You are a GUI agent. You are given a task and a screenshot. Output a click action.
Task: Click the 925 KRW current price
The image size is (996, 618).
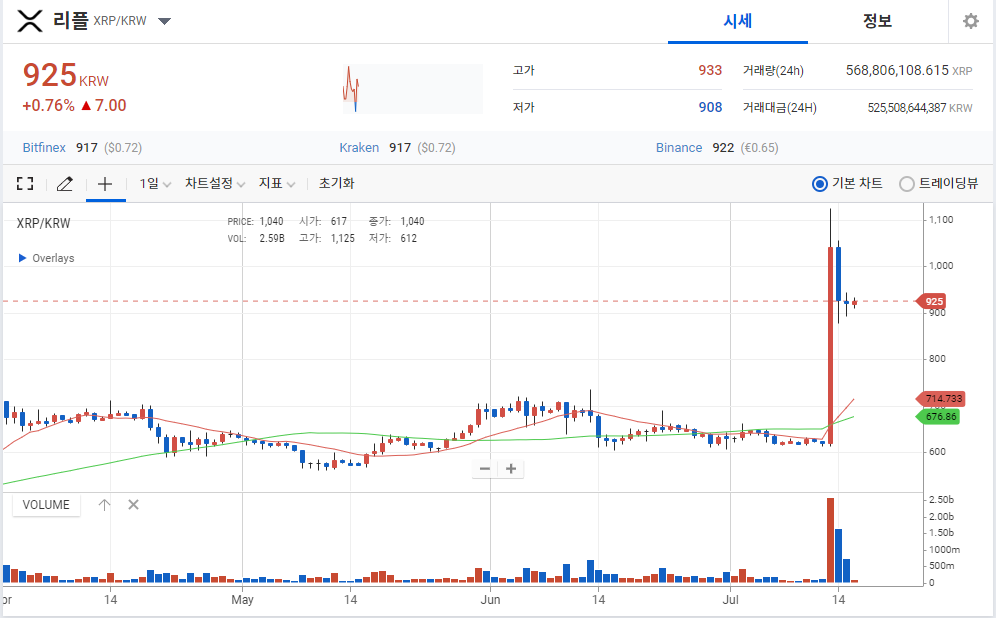point(65,76)
